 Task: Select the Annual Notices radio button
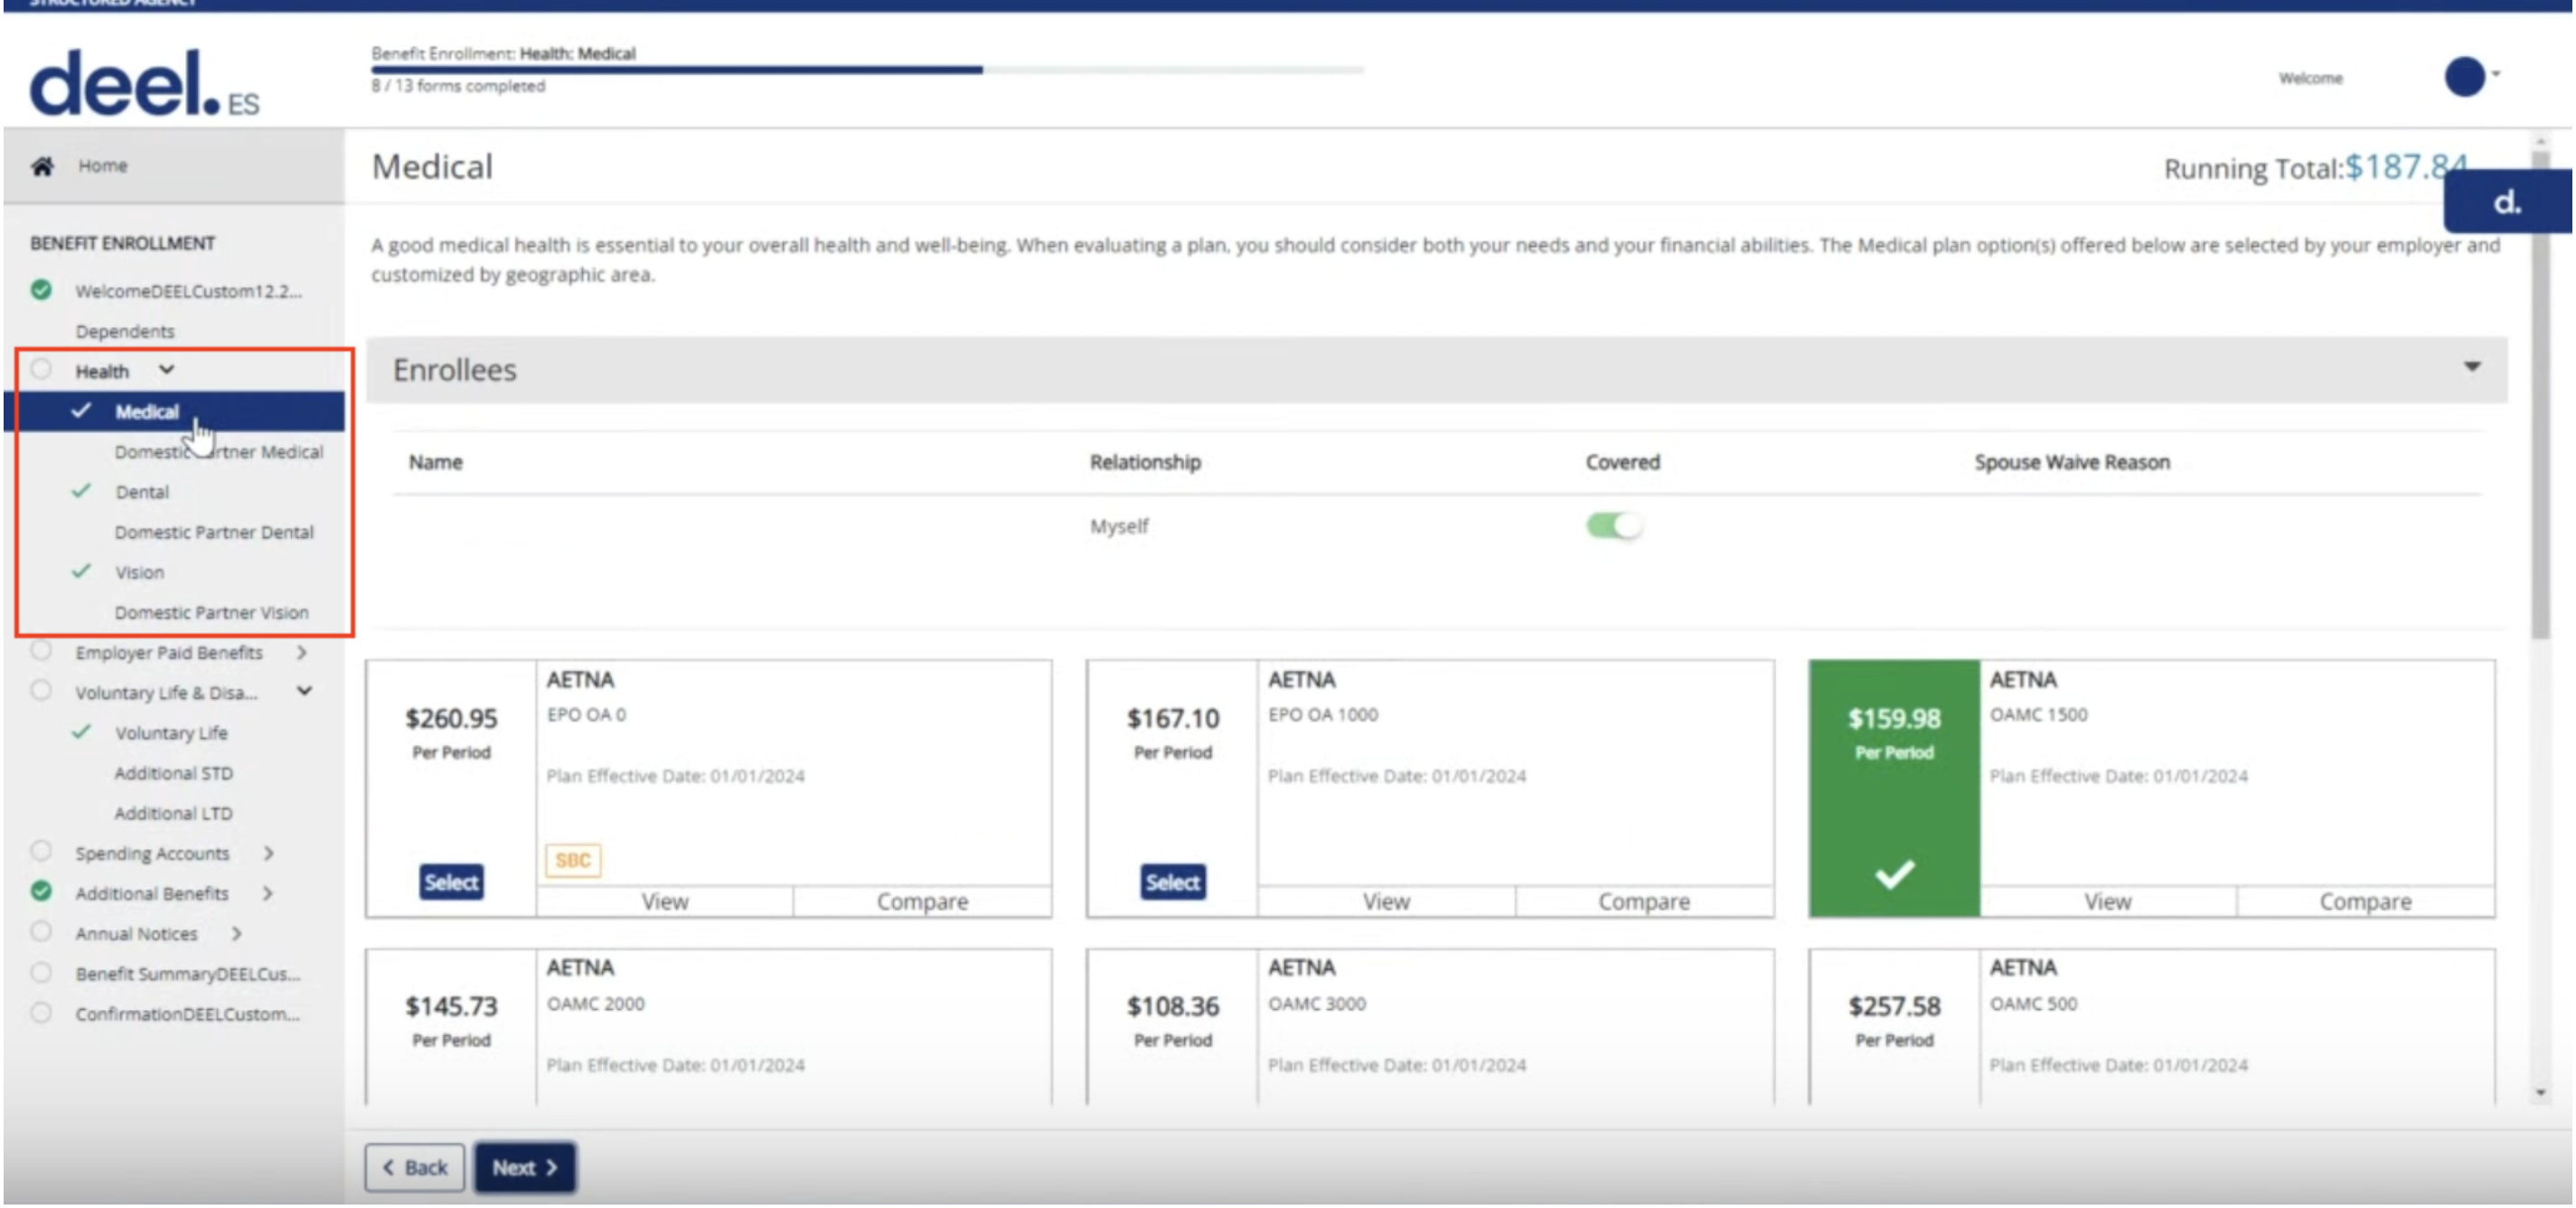[x=41, y=931]
